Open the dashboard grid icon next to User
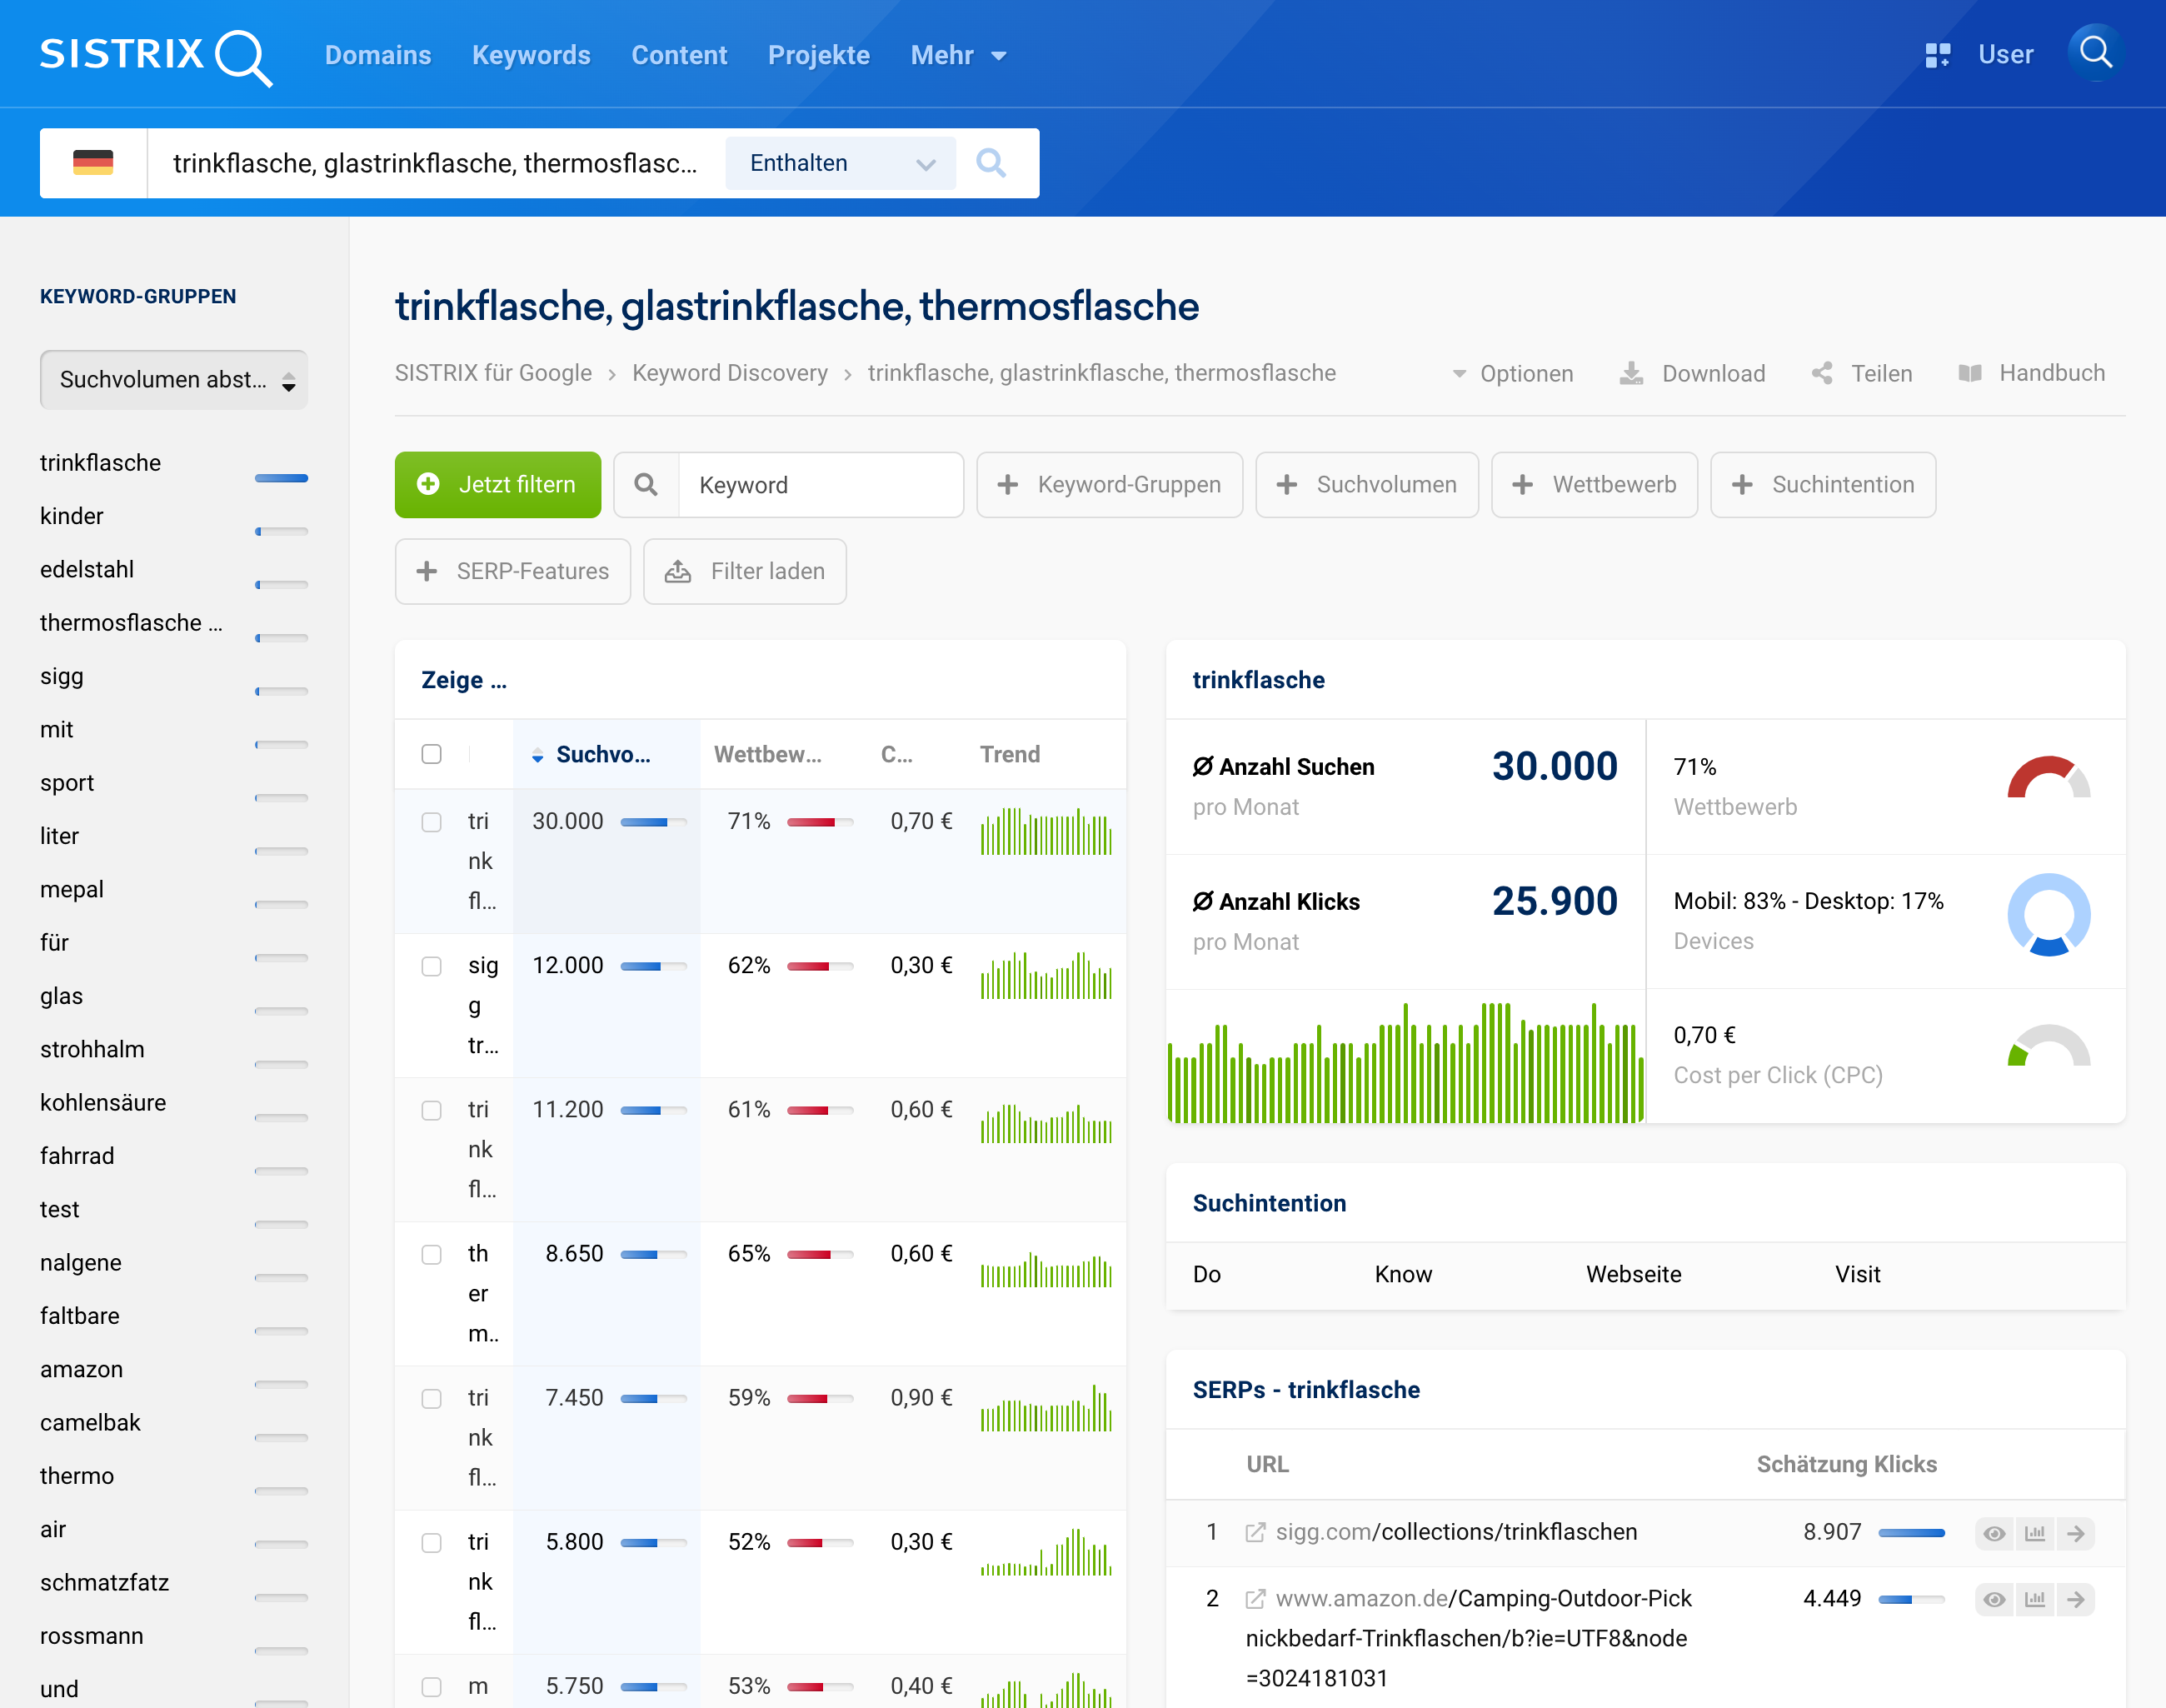 coord(1937,55)
